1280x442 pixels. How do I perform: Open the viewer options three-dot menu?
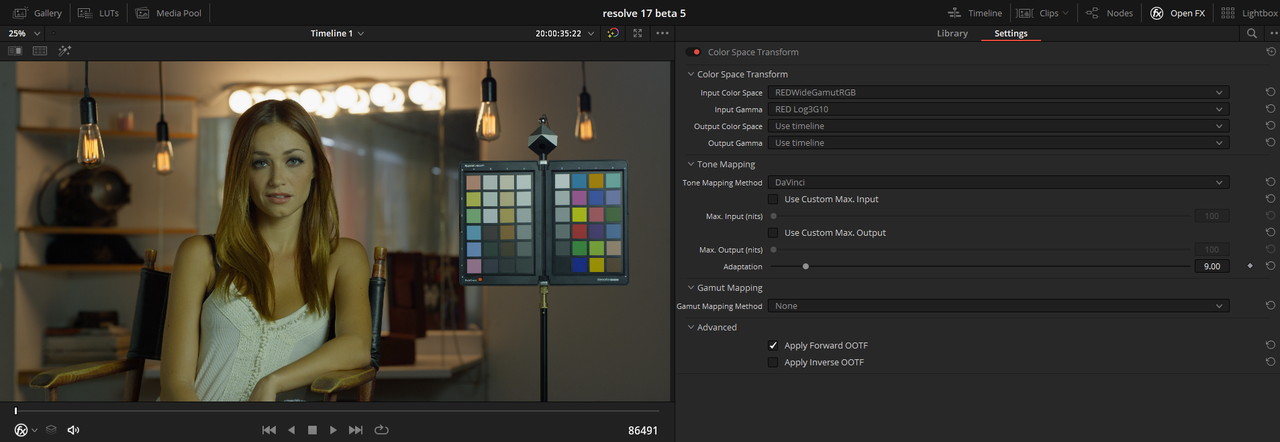tap(662, 33)
